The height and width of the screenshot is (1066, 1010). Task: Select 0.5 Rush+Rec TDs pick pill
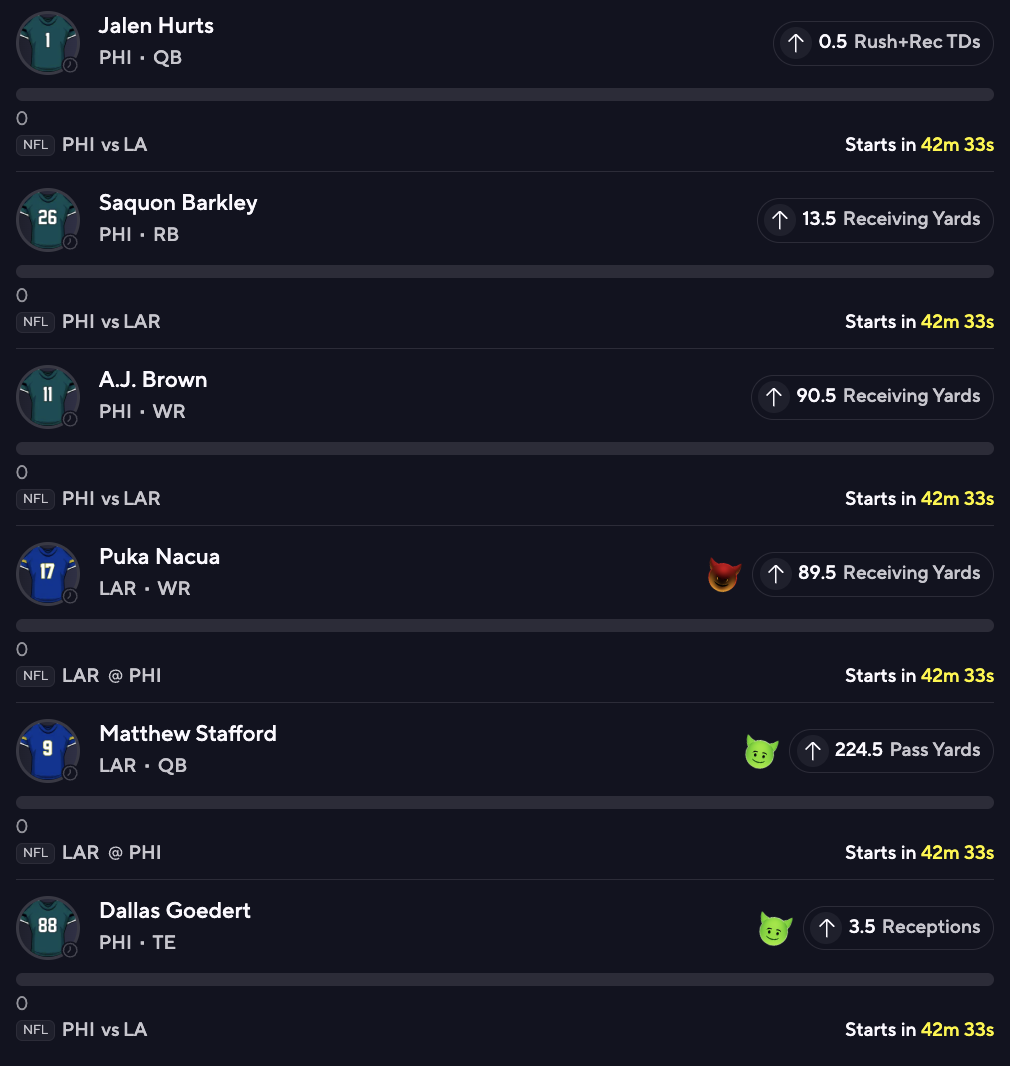(883, 43)
